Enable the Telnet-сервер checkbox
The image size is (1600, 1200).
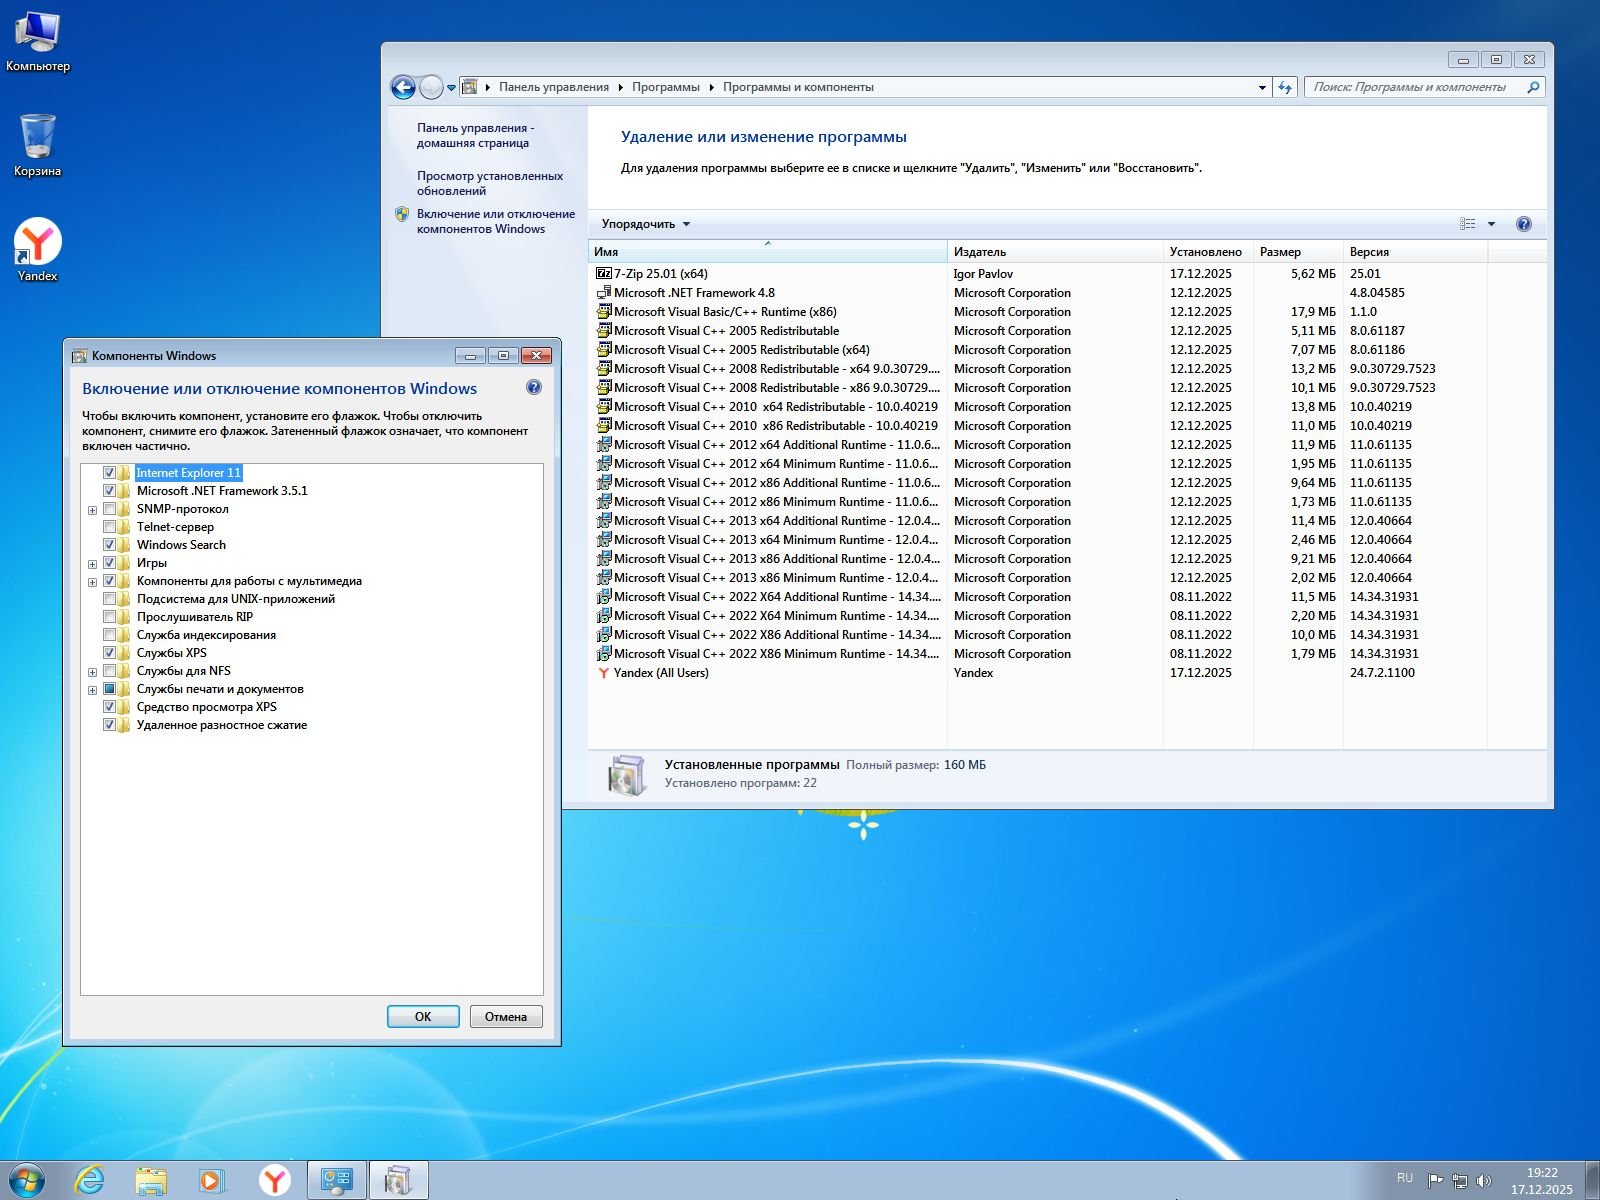pyautogui.click(x=110, y=527)
